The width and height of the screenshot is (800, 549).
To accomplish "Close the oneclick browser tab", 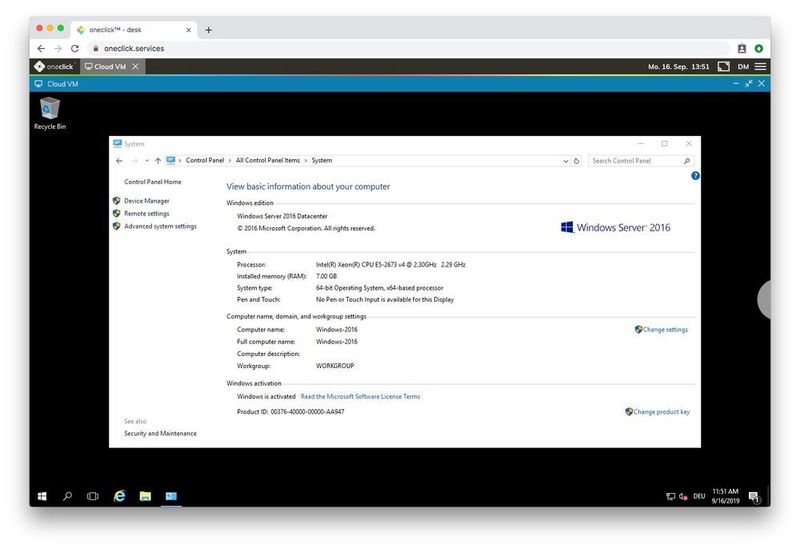I will [188, 30].
